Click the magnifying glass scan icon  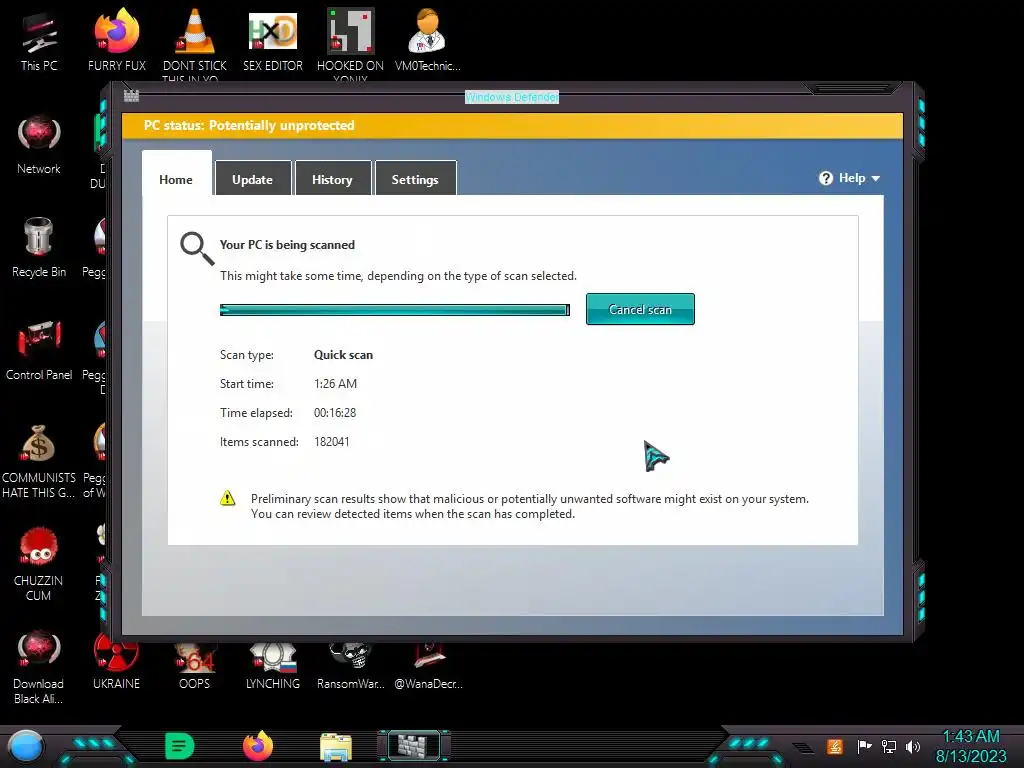(197, 248)
